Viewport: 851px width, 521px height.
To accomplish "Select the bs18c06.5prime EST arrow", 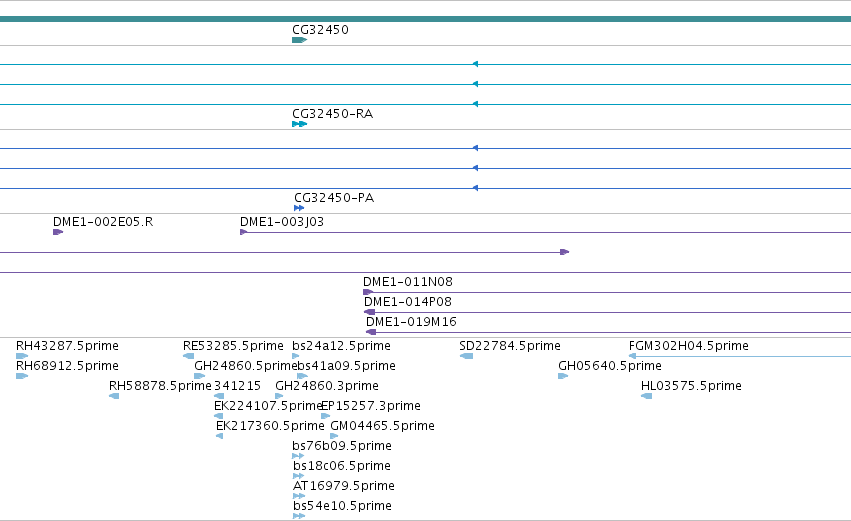I will click(299, 477).
